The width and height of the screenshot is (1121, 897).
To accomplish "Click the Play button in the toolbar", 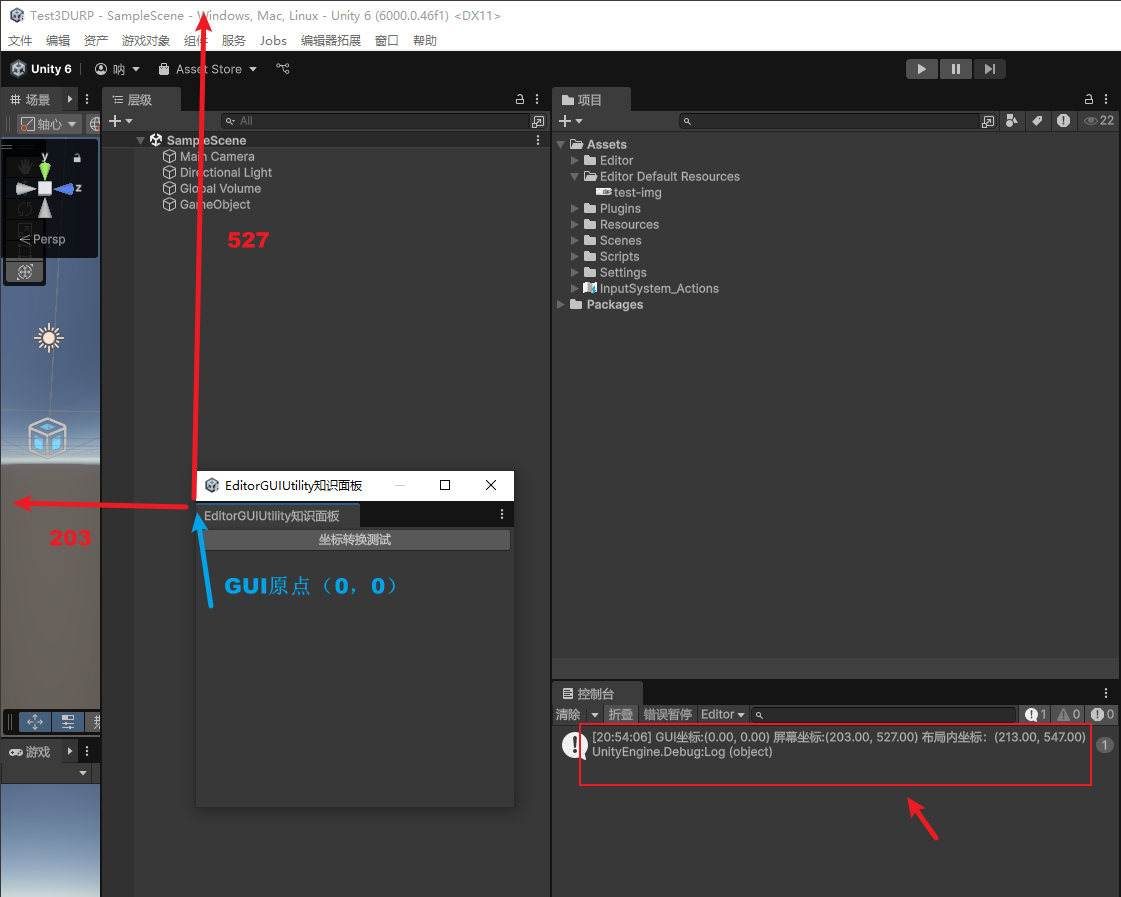I will click(922, 69).
